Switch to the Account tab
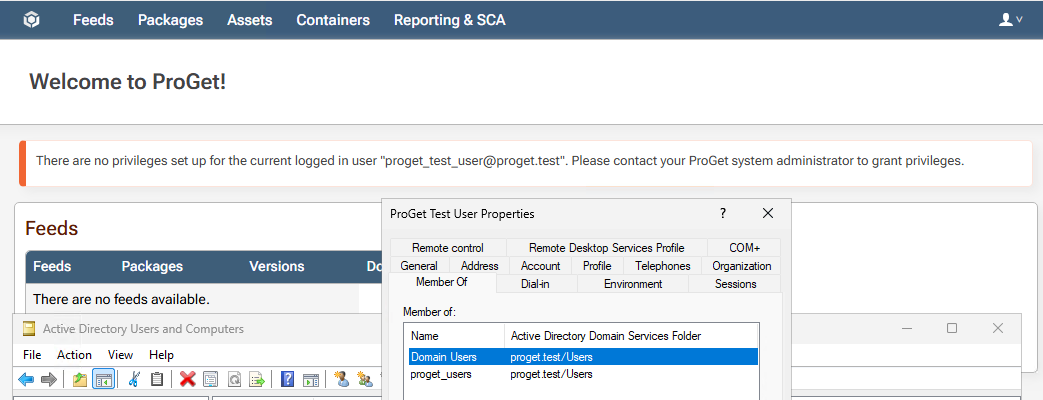Image resolution: width=1043 pixels, height=400 pixels. (540, 266)
